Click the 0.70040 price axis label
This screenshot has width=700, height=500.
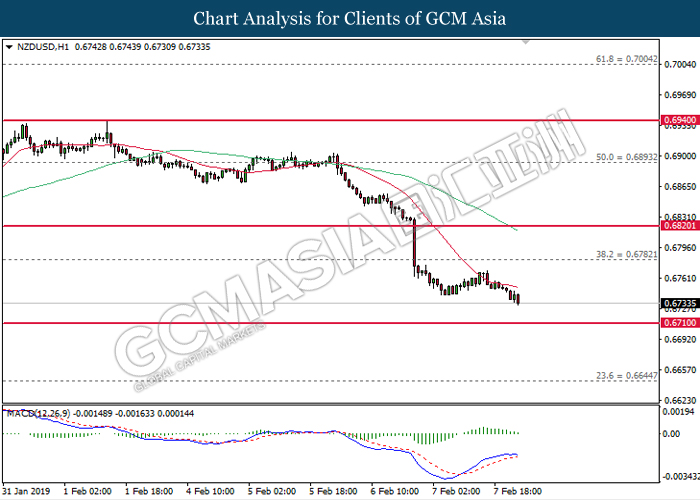(x=680, y=65)
